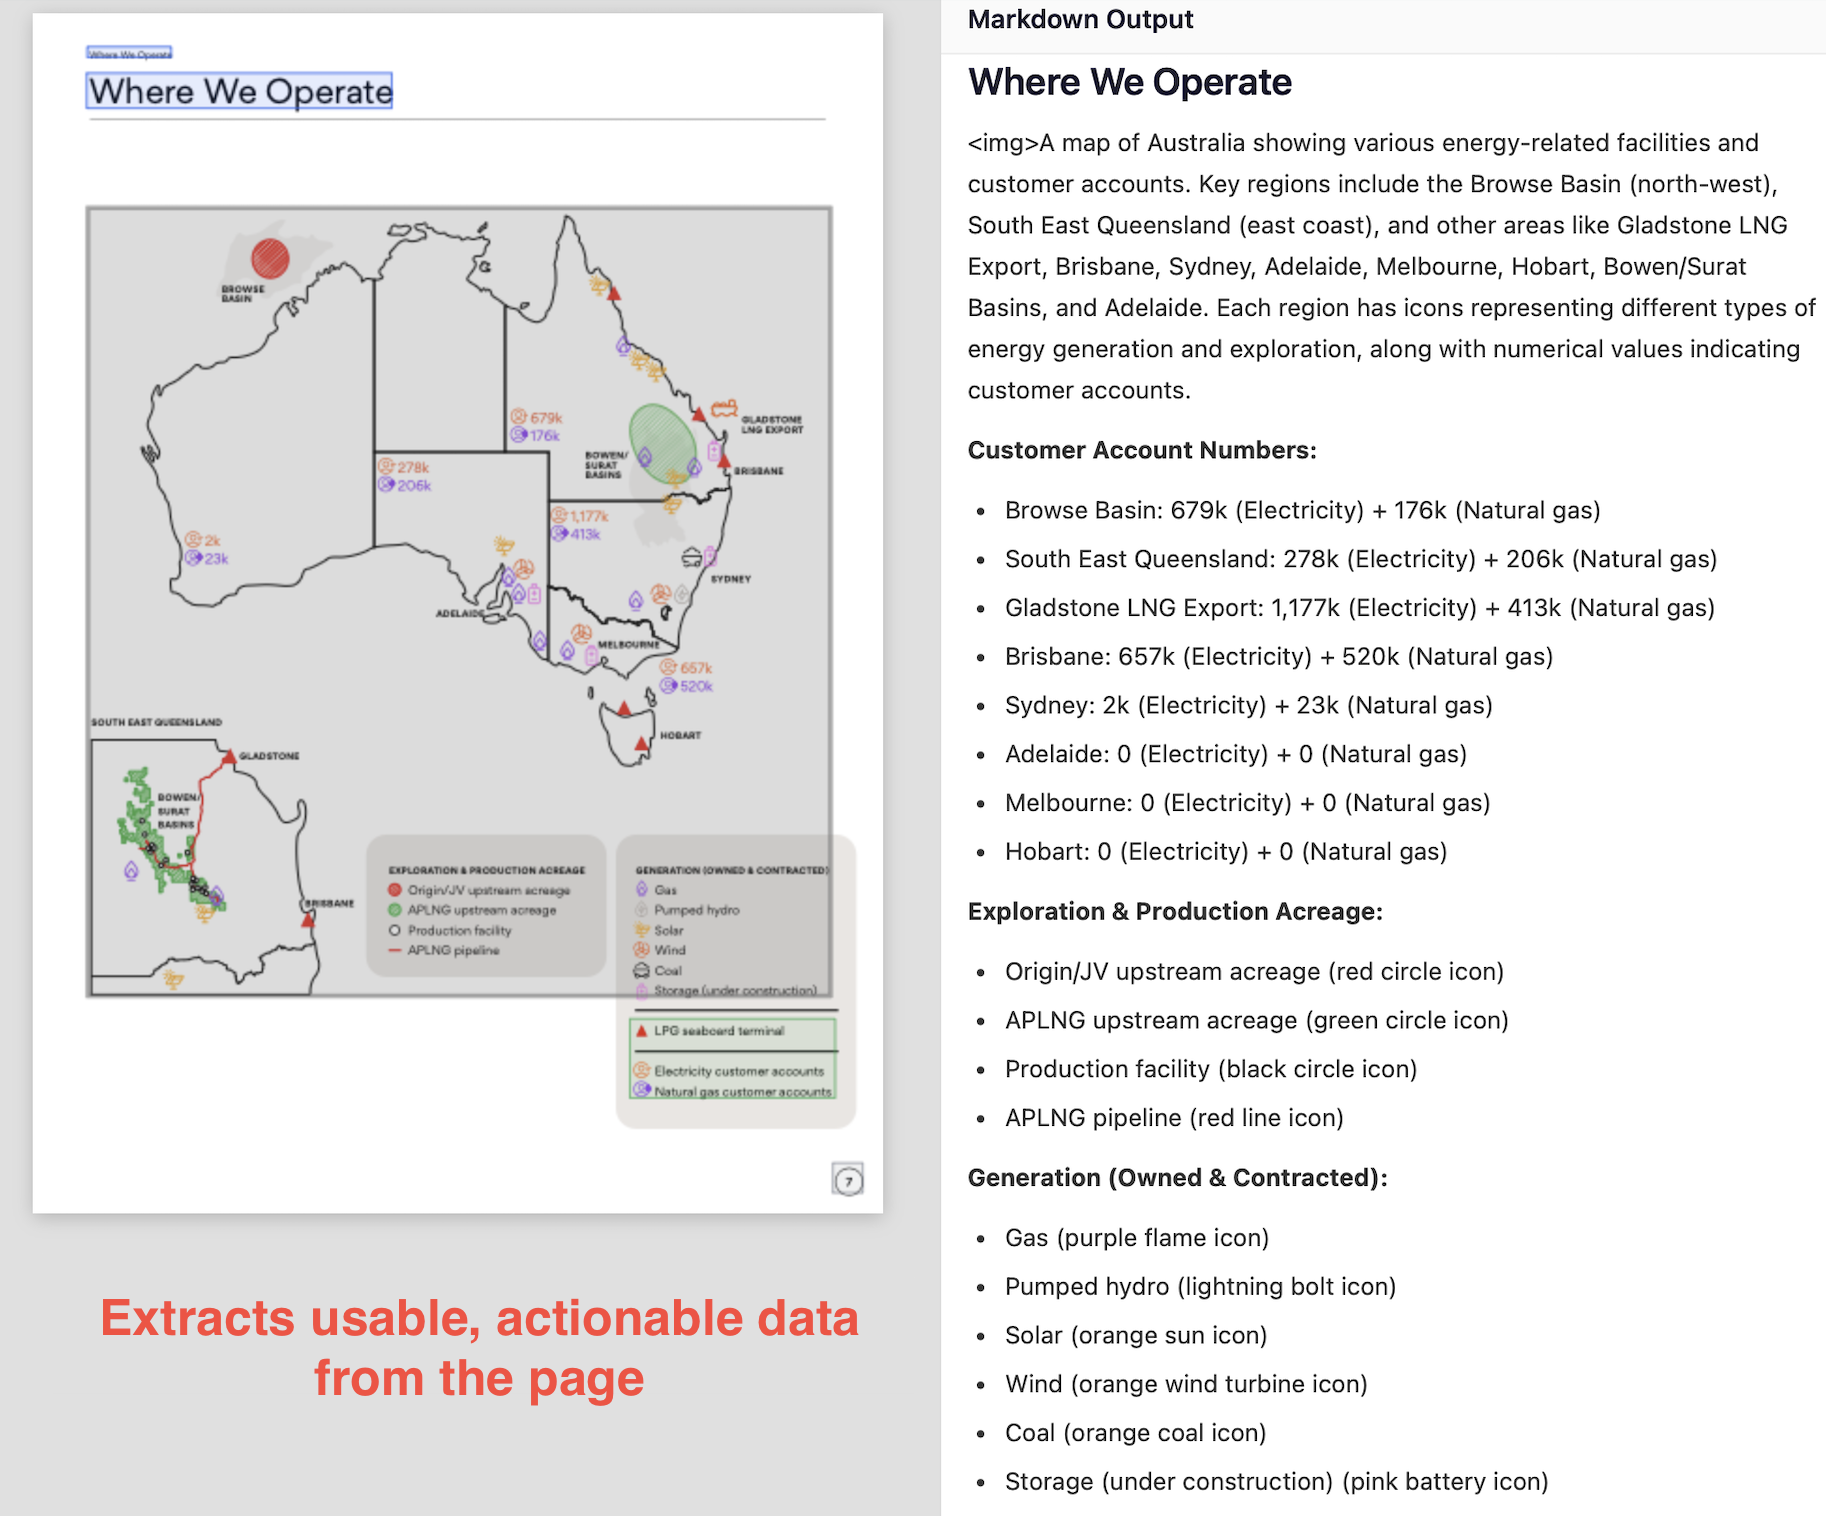Click the Production facility circle in legend
The image size is (1826, 1516).
coord(395,930)
